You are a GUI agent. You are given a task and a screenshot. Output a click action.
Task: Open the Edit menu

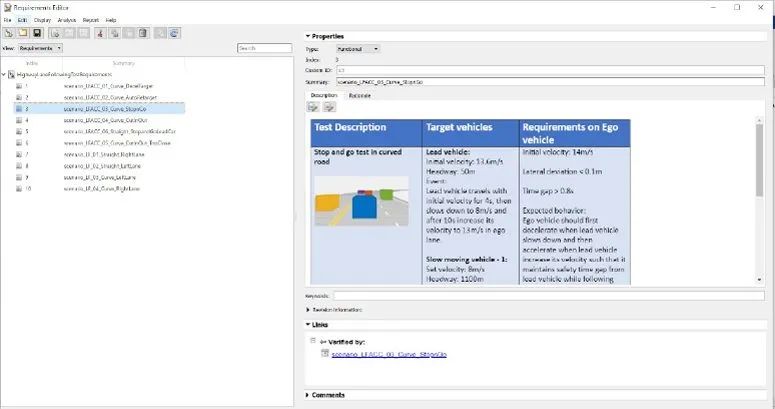point(23,20)
